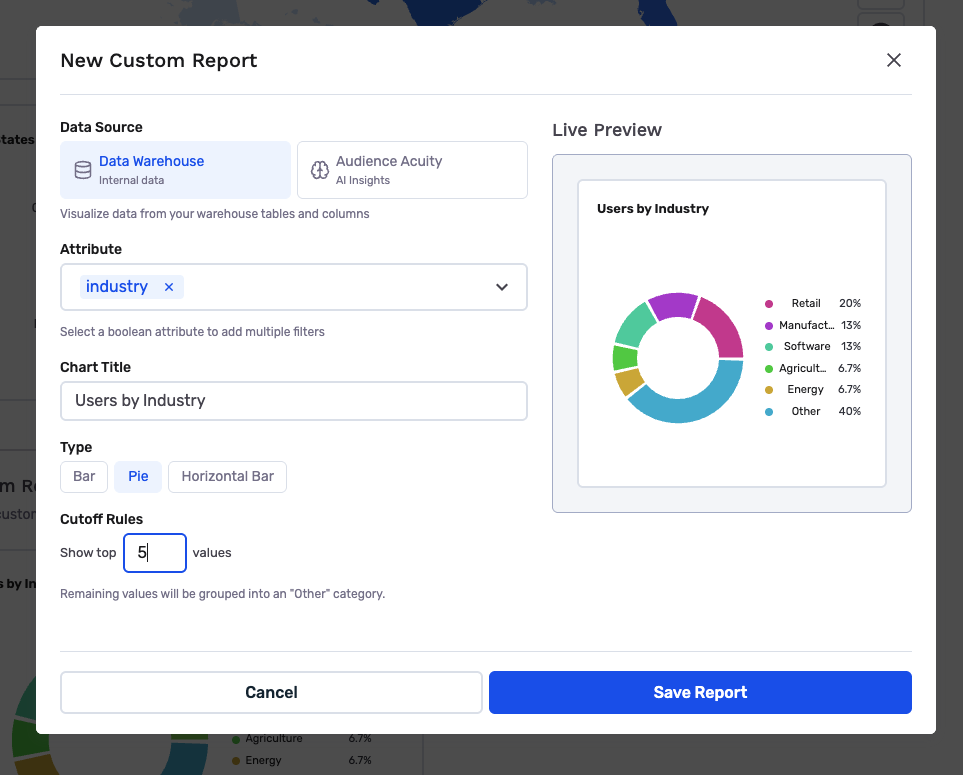Click the purple slice of donut chart
The height and width of the screenshot is (775, 963).
click(672, 305)
